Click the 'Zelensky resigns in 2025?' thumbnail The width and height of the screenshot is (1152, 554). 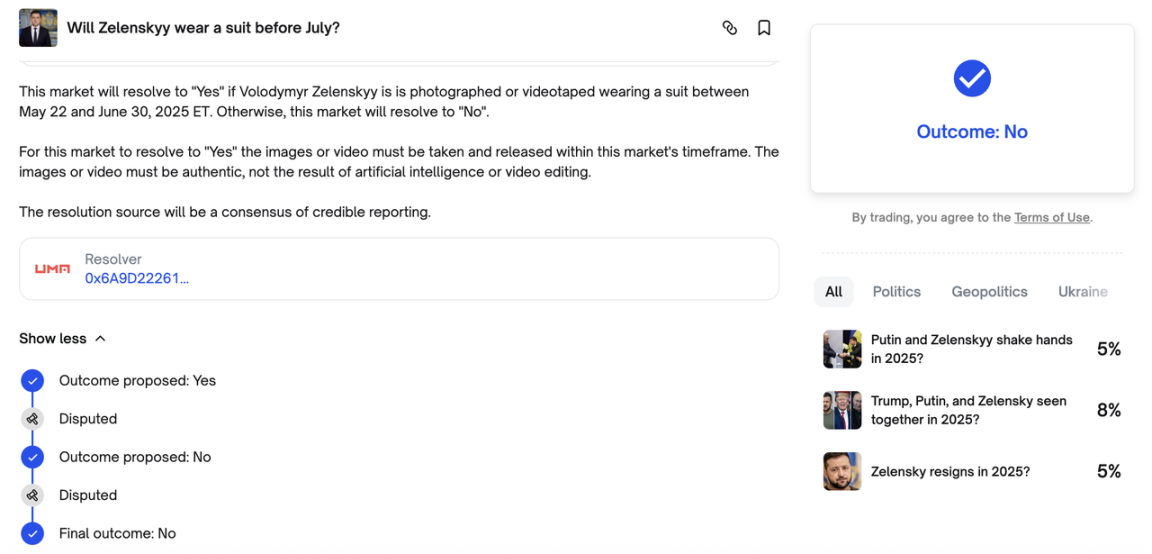pyautogui.click(x=842, y=471)
